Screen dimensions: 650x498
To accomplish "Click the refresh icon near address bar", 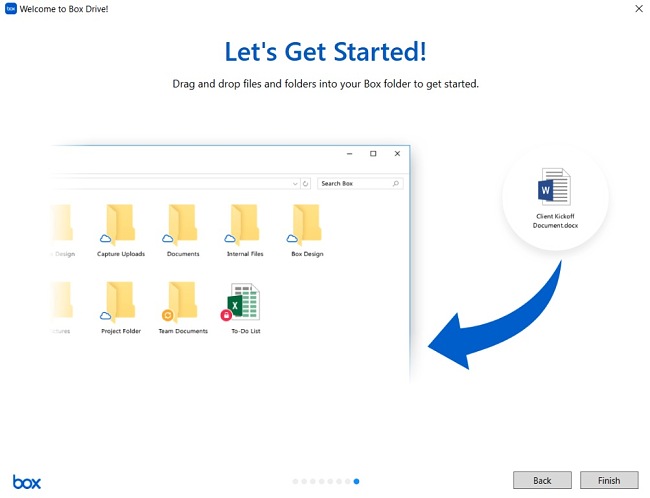I will [x=306, y=184].
